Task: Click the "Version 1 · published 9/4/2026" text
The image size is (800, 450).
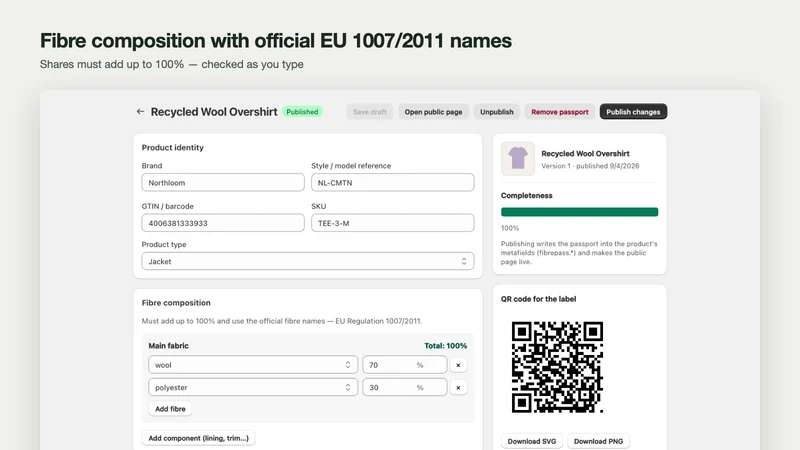Action: click(x=590, y=166)
